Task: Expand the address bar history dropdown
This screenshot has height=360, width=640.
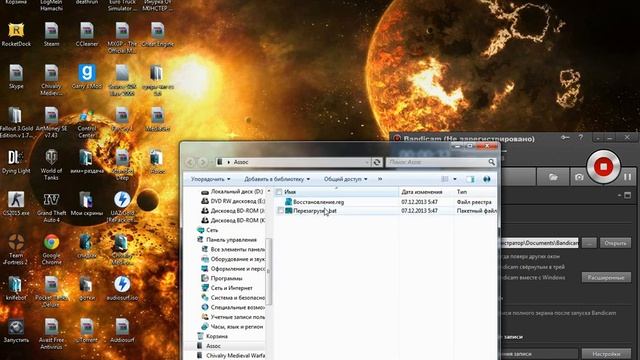Action: (x=367, y=162)
